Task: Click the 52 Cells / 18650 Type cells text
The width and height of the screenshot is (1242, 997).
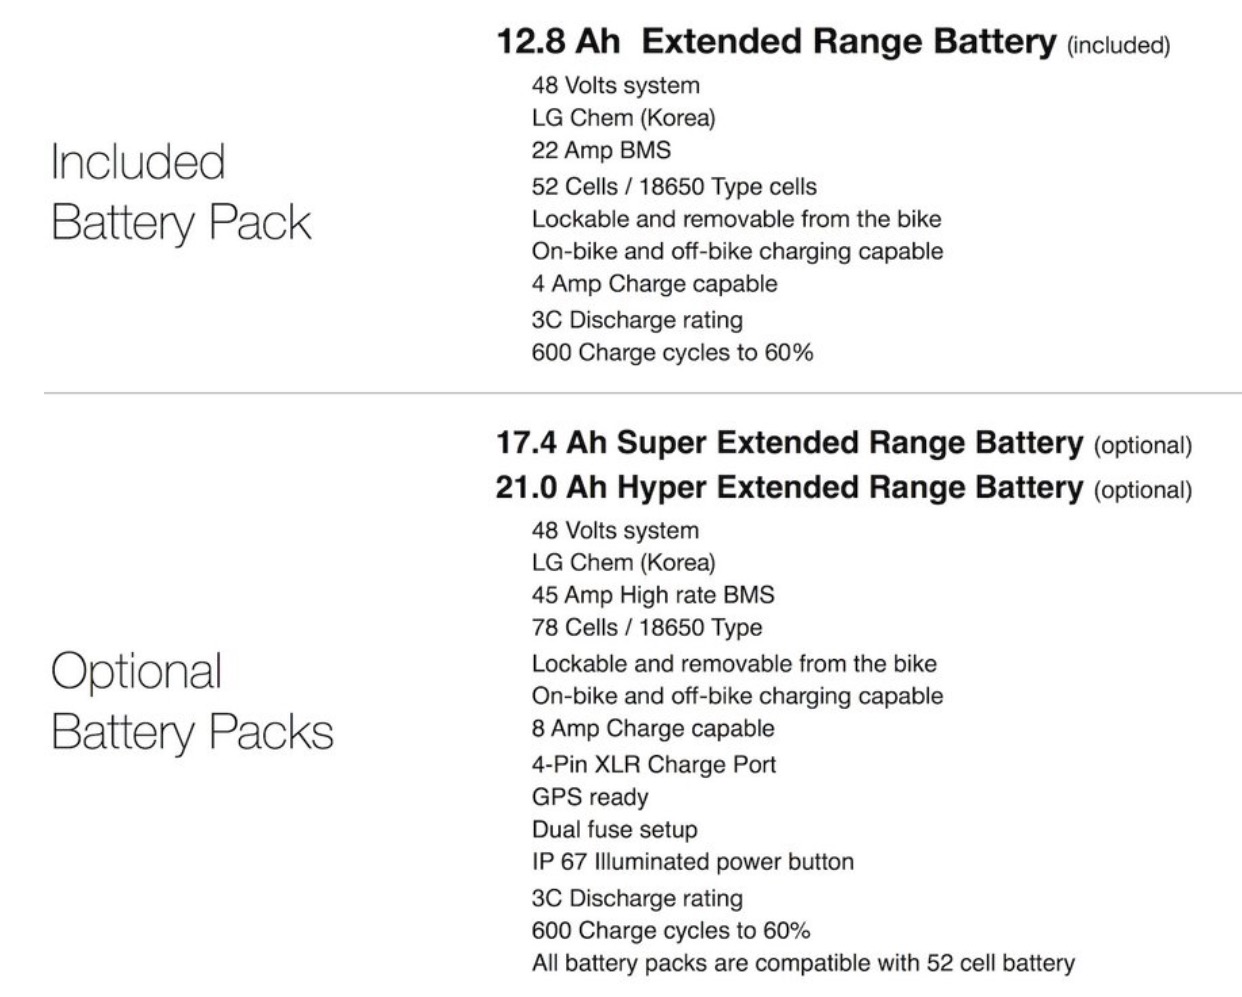Action: 674,187
